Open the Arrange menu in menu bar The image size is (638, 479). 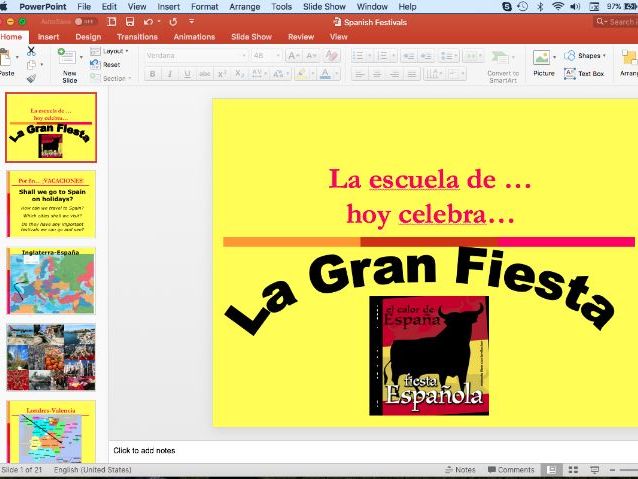tap(245, 7)
